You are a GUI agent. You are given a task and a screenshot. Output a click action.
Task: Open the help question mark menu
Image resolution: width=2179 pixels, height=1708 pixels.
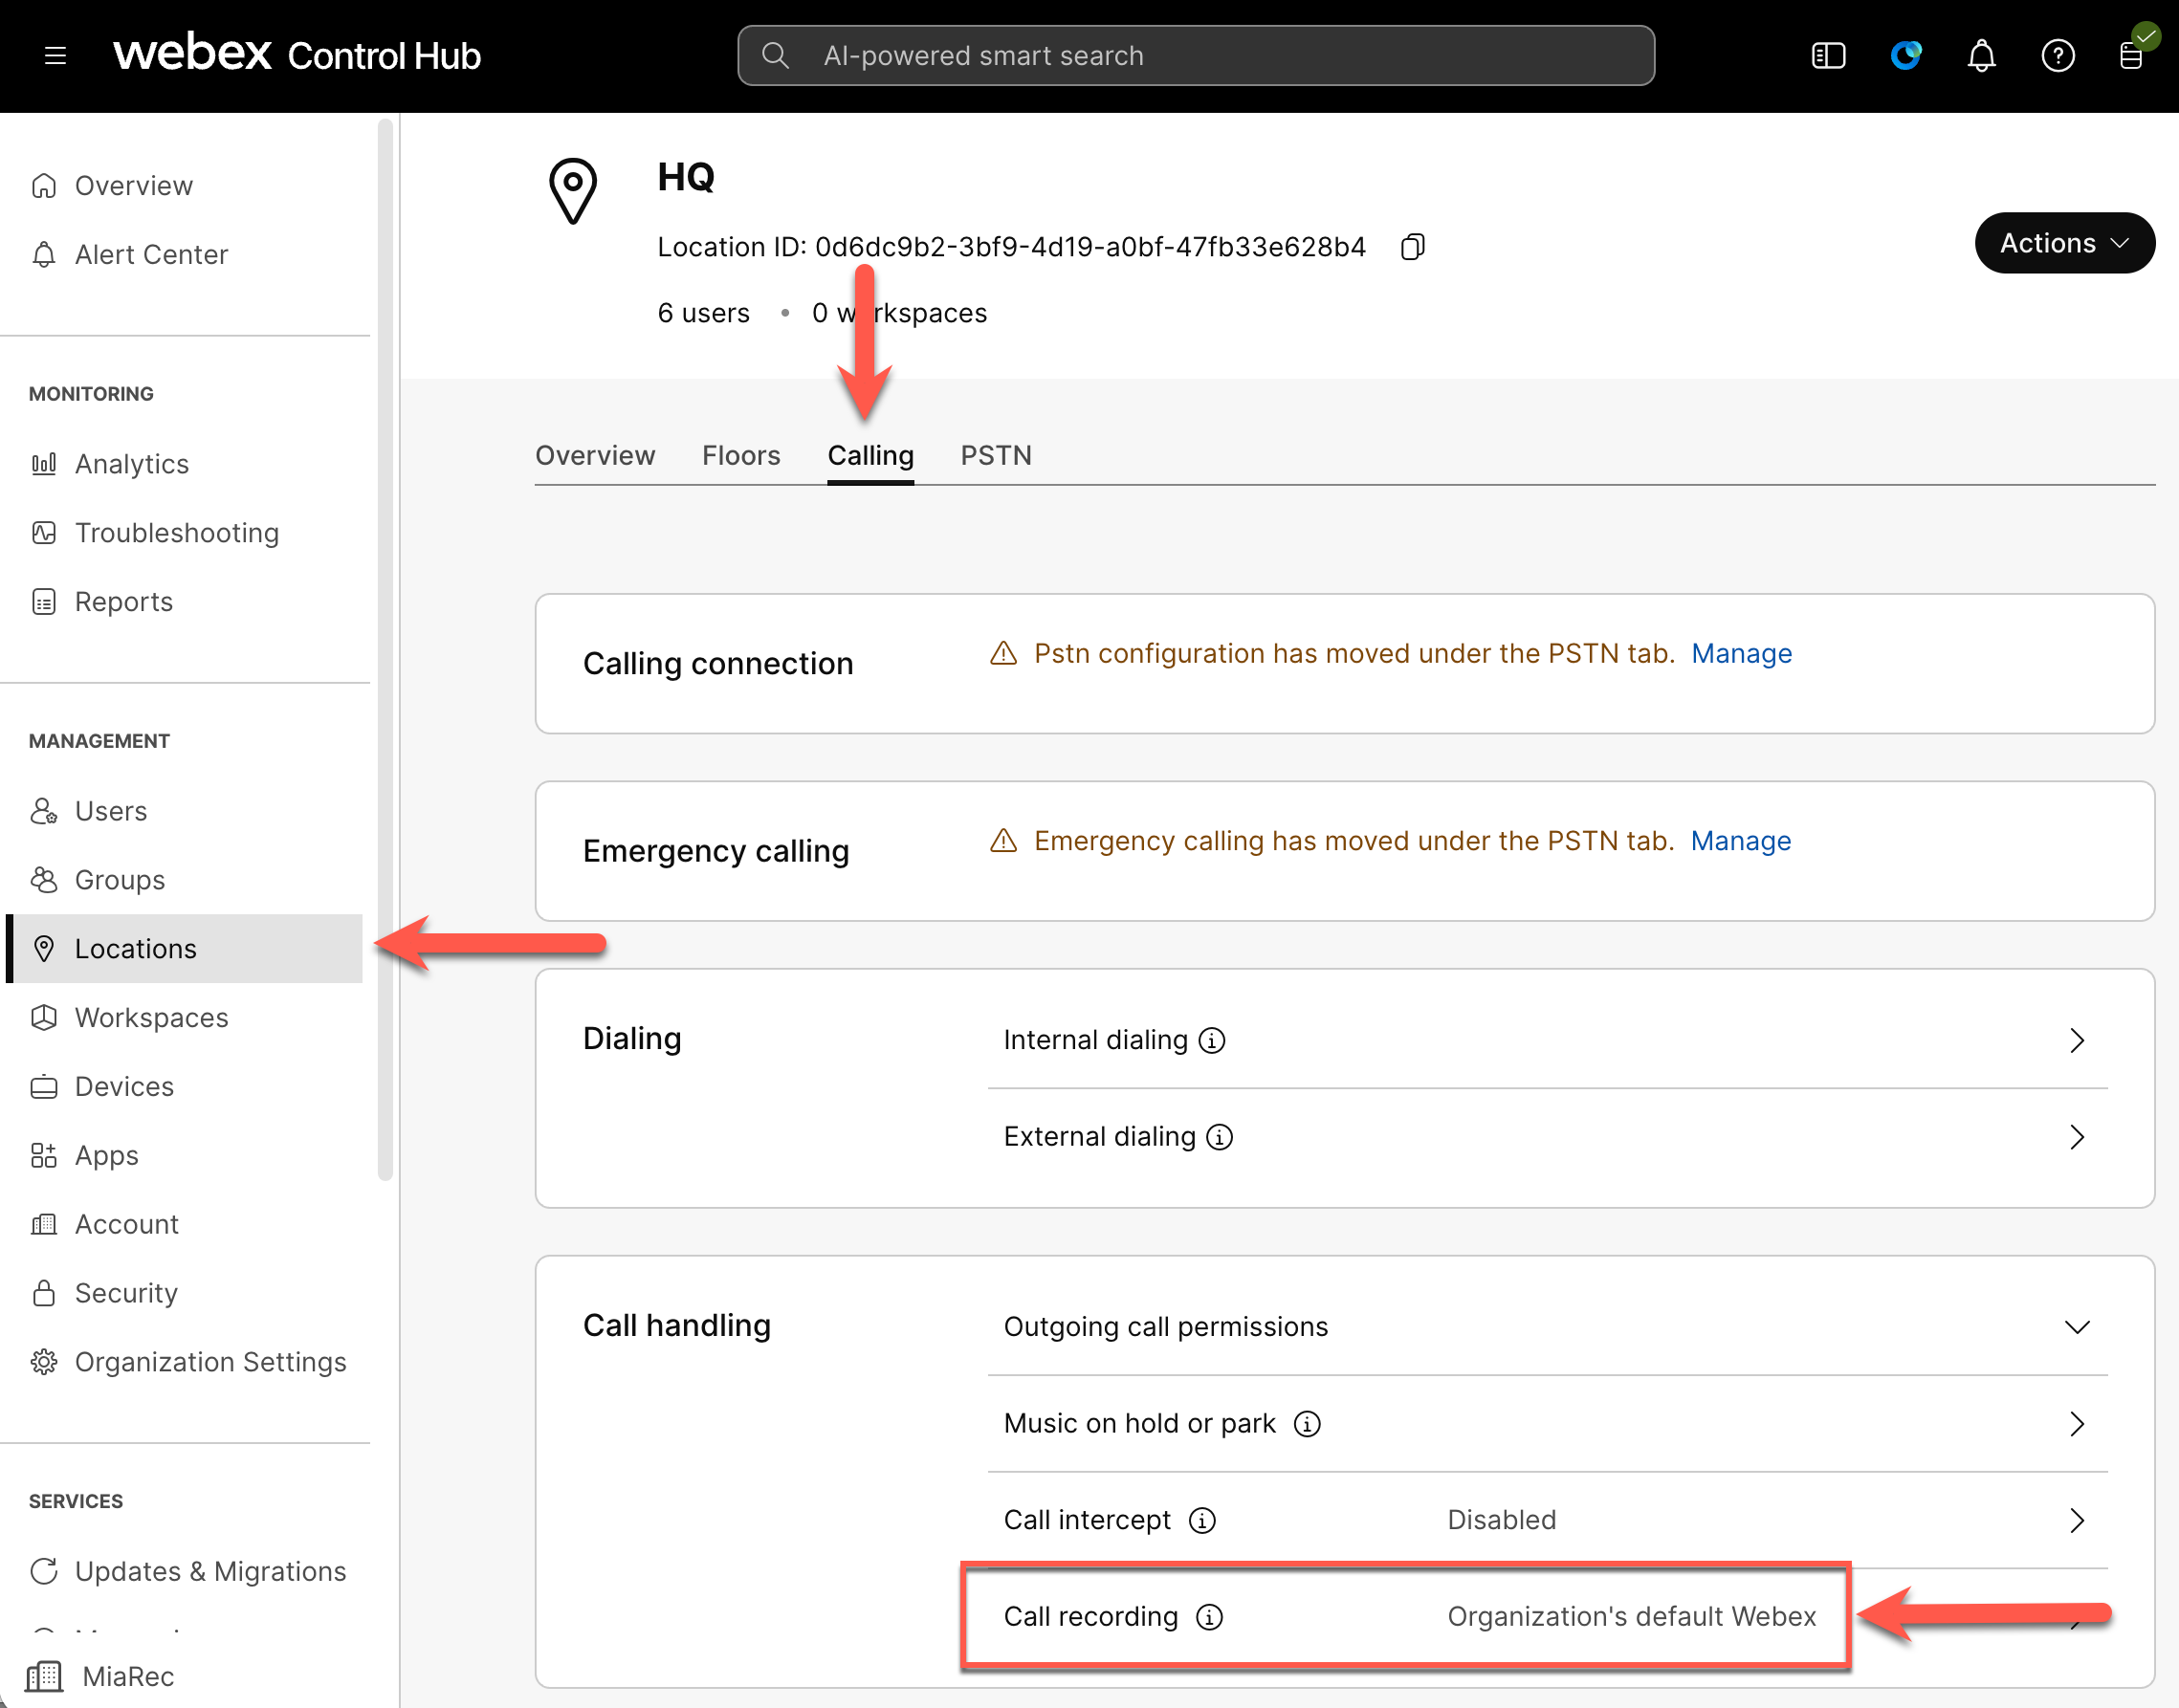pyautogui.click(x=2058, y=55)
